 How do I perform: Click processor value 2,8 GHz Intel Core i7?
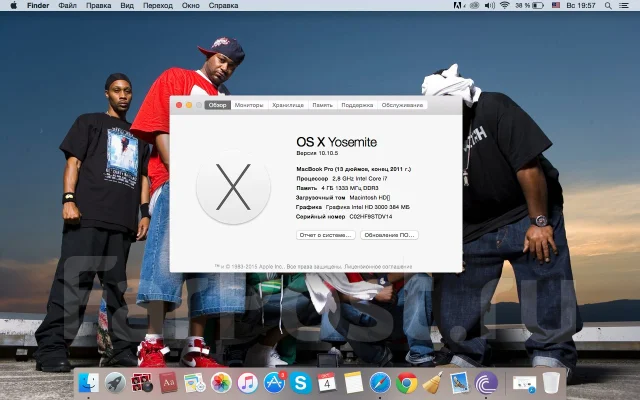click(360, 179)
